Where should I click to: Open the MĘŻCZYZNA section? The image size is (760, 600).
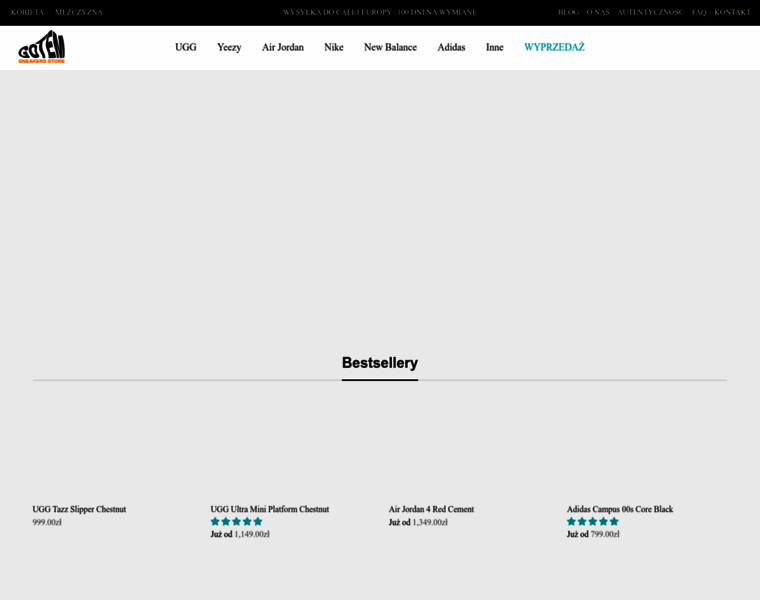79,12
